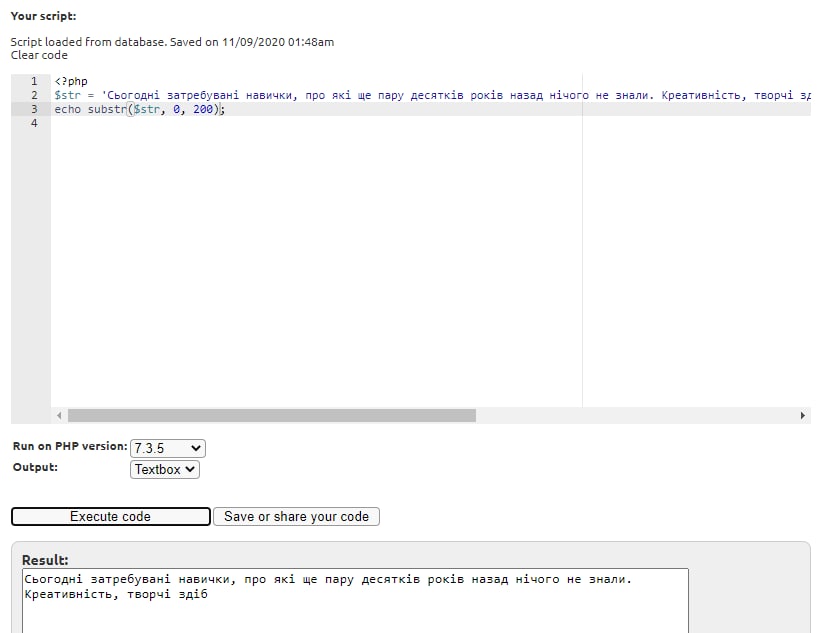836x633 pixels.
Task: Click the 'Script loaded from database' message
Action: pyautogui.click(x=172, y=42)
